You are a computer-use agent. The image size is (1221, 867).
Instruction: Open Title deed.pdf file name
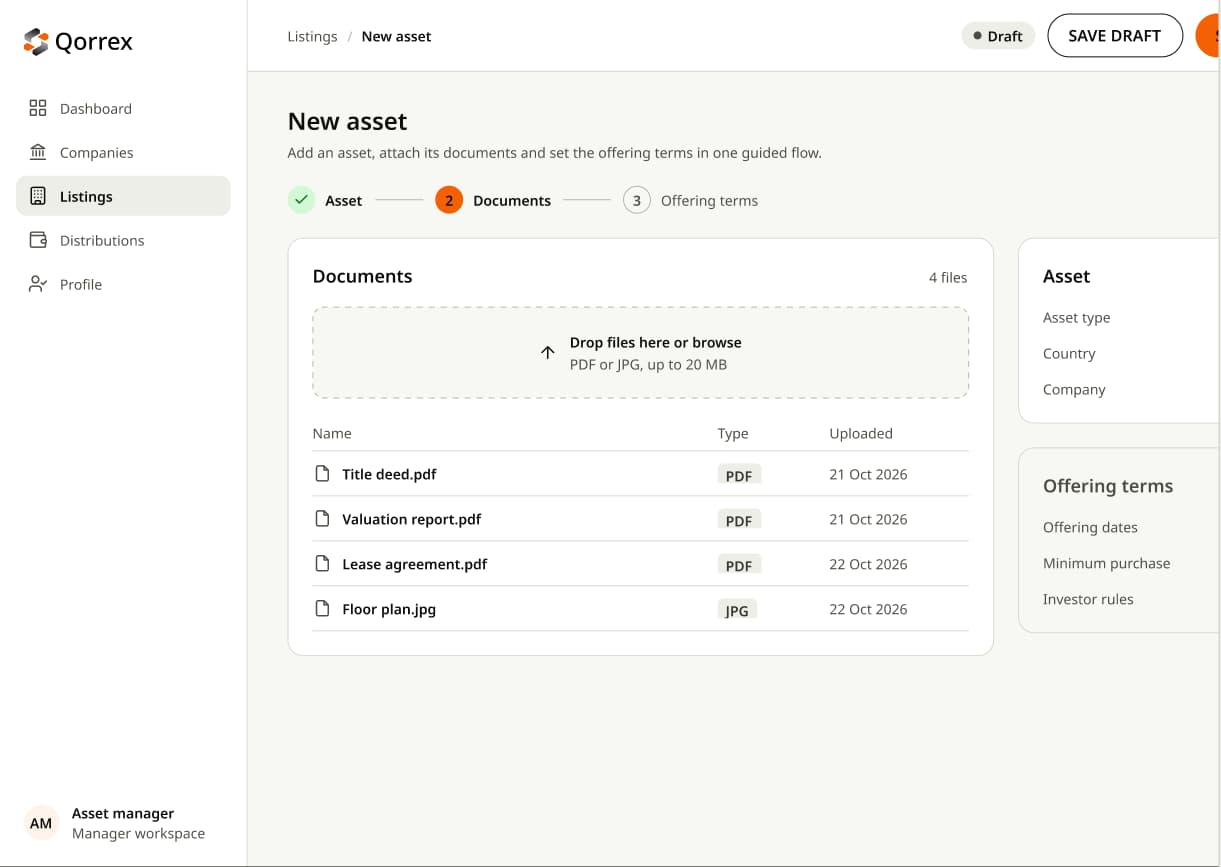click(389, 474)
